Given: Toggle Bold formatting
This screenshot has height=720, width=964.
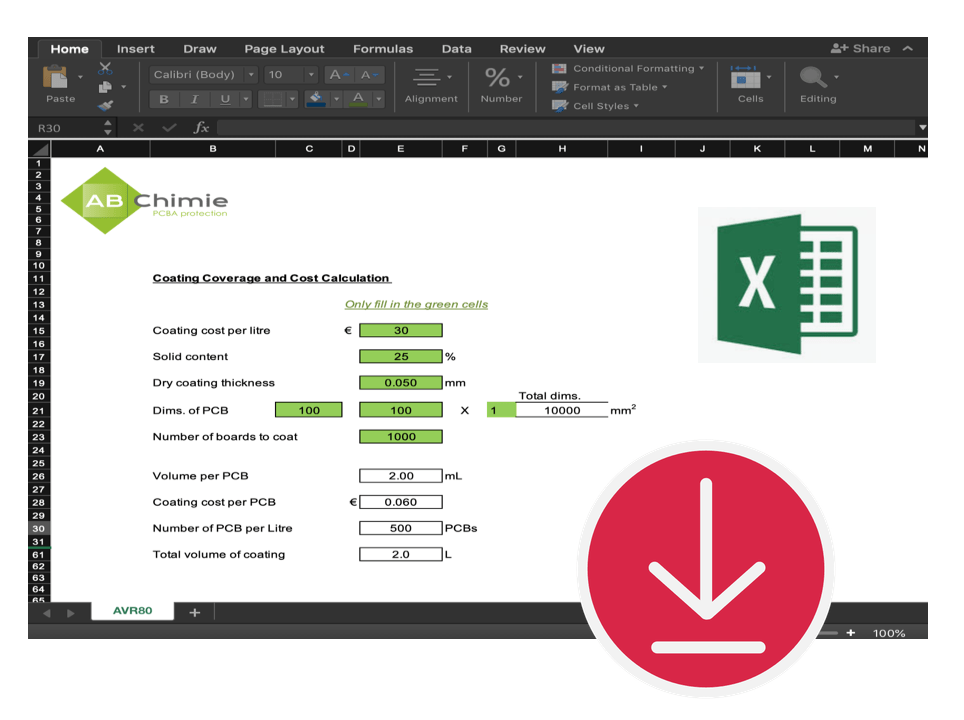Looking at the screenshot, I should click(164, 99).
